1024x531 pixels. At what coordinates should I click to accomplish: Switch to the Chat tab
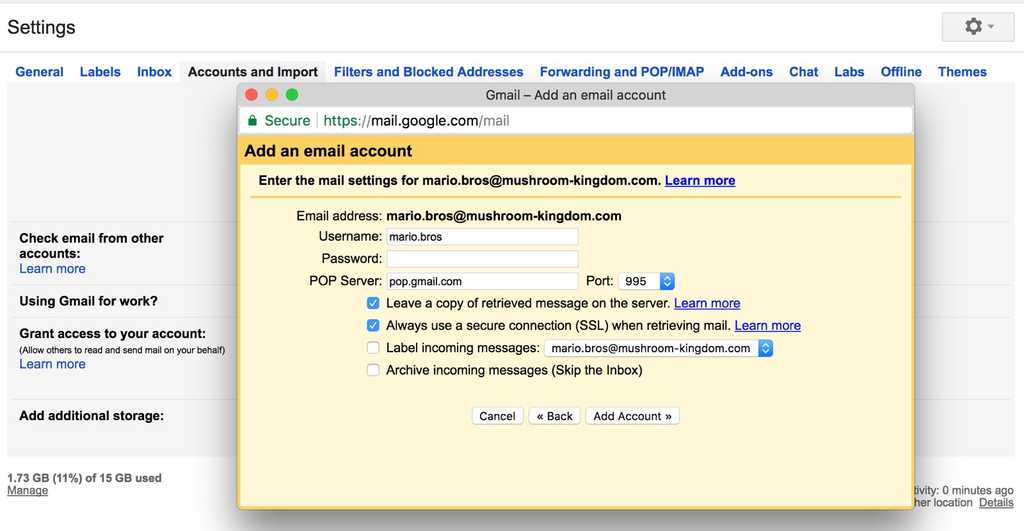tap(803, 72)
